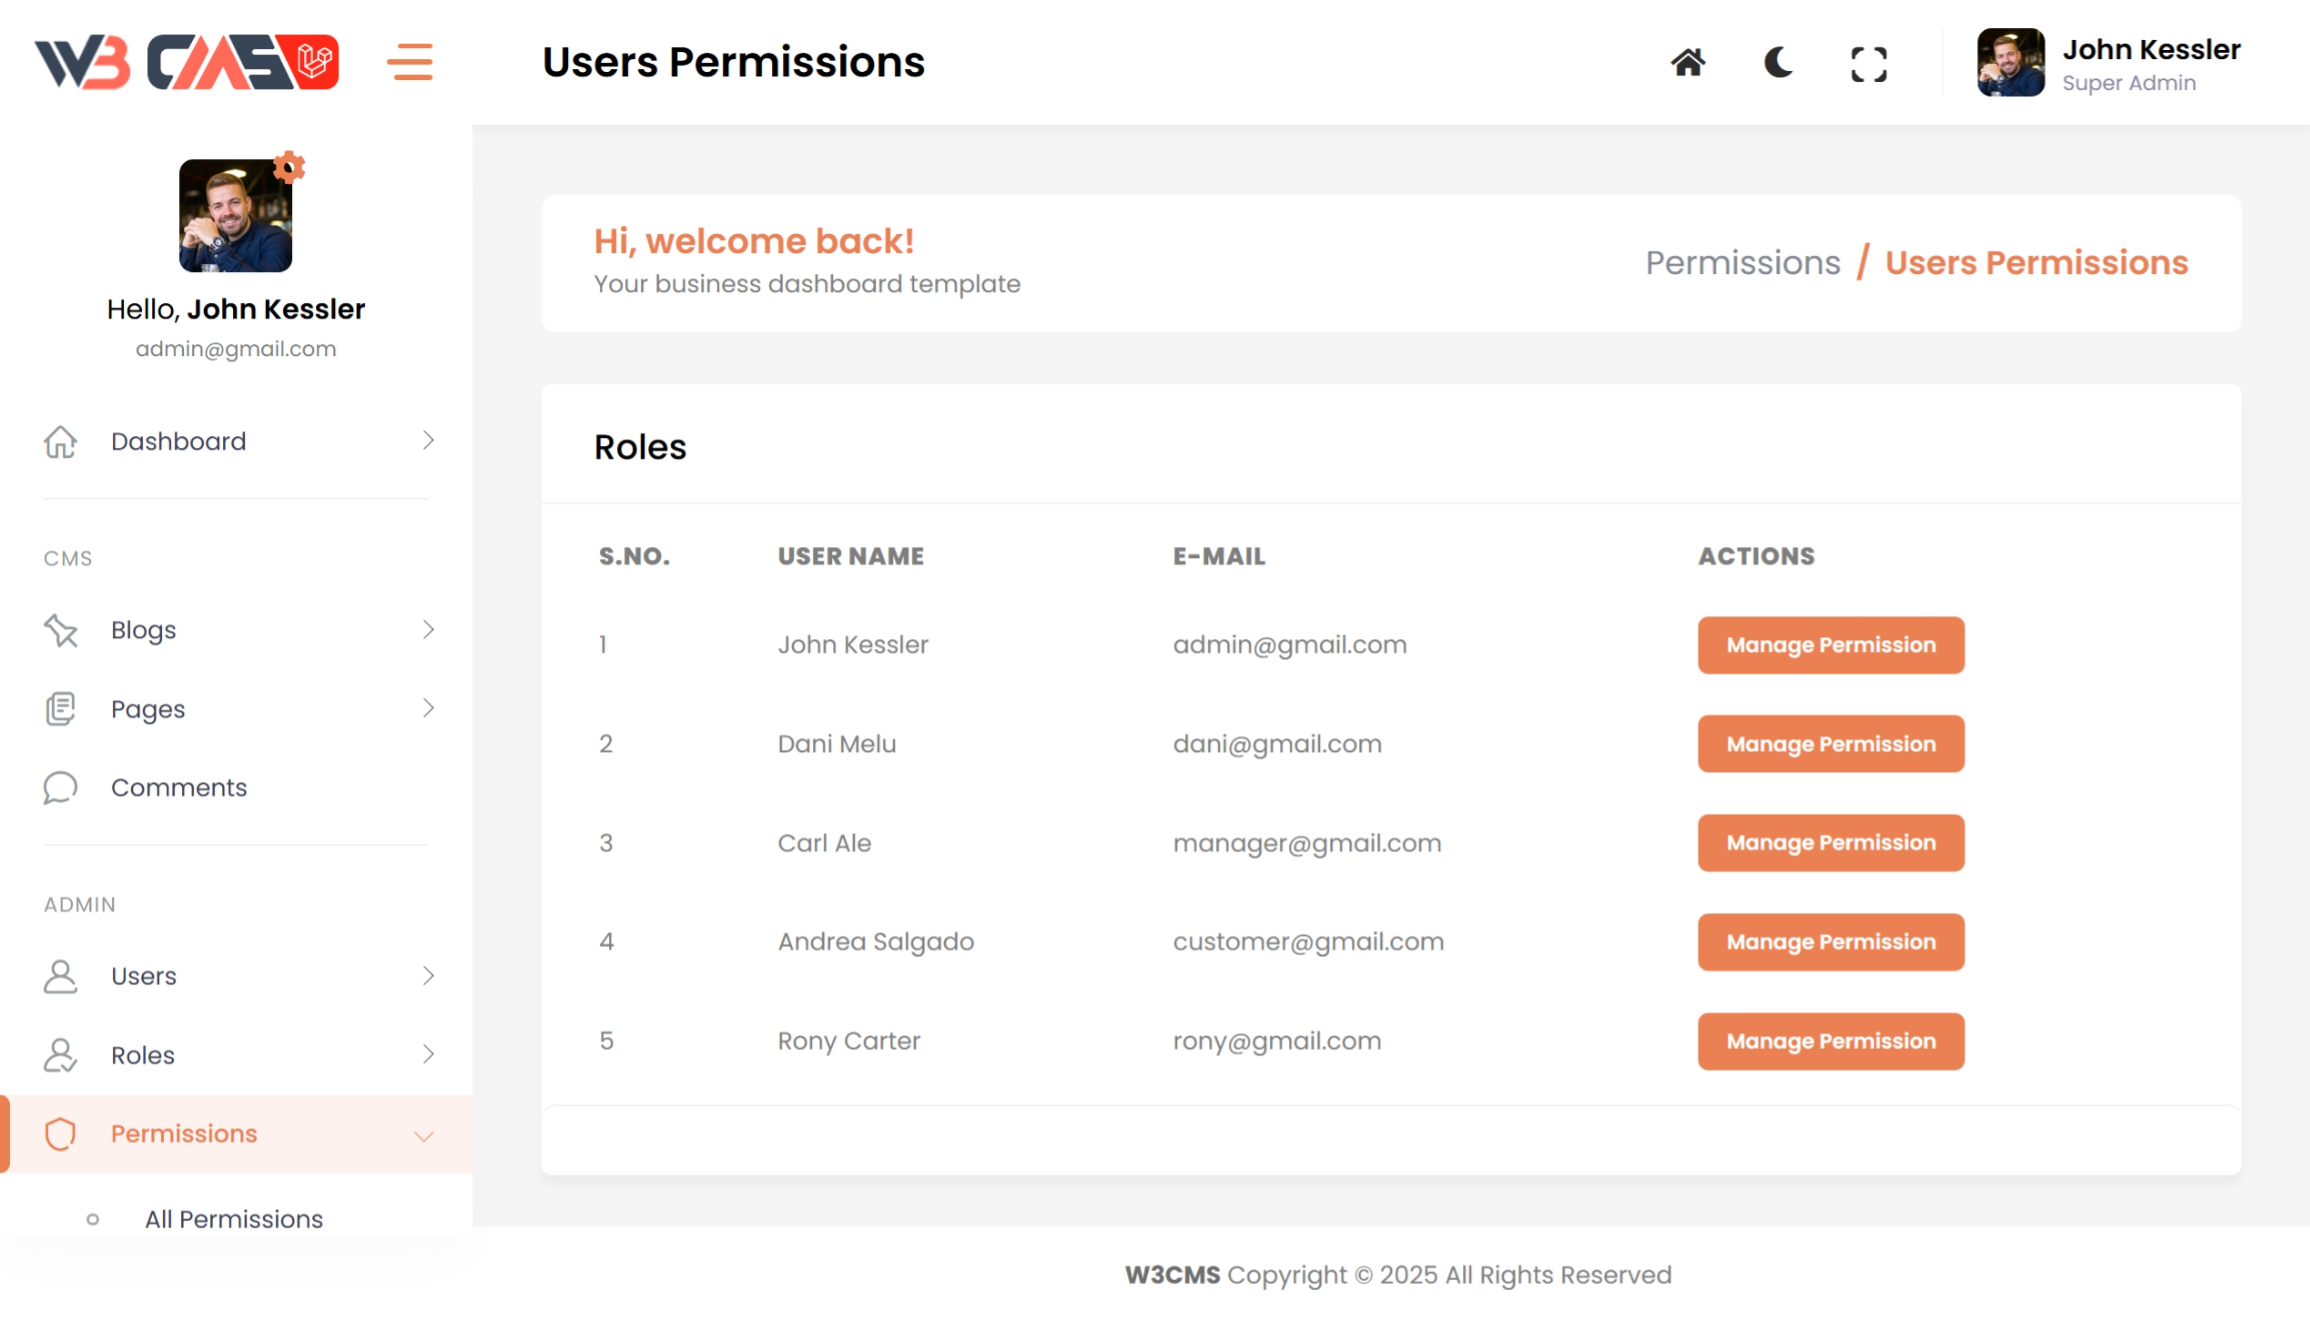Image resolution: width=2310 pixels, height=1322 pixels.
Task: Expand the Dashboard menu chevron
Action: pos(428,441)
